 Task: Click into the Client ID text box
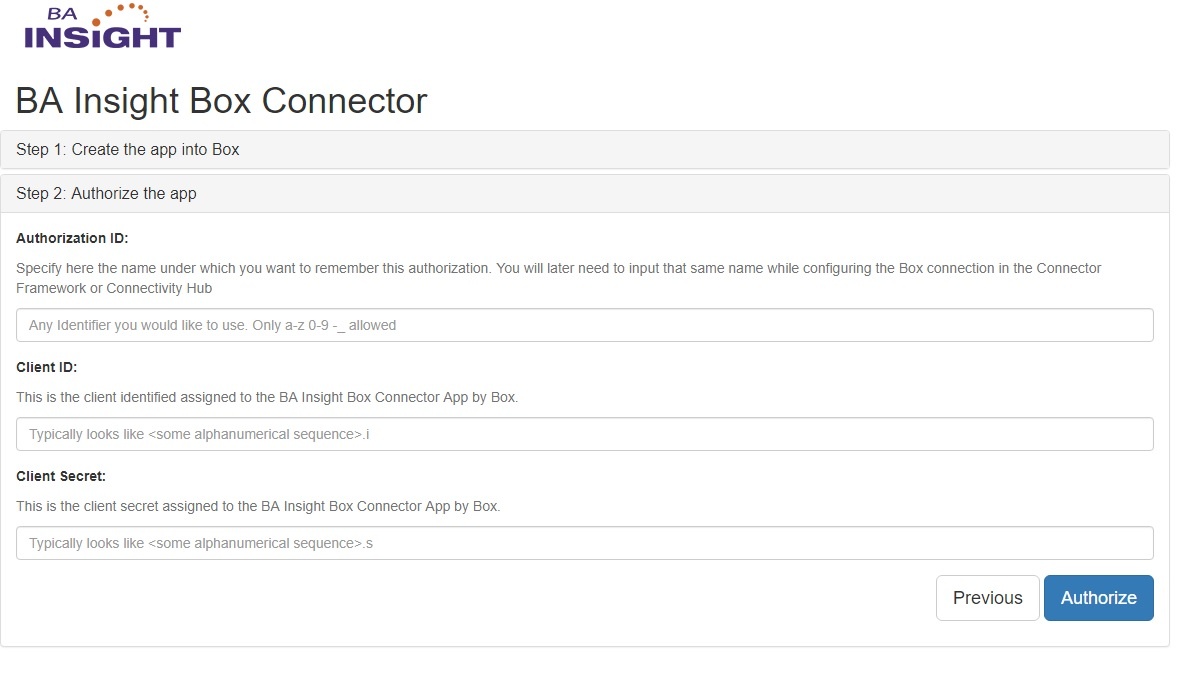pos(584,434)
